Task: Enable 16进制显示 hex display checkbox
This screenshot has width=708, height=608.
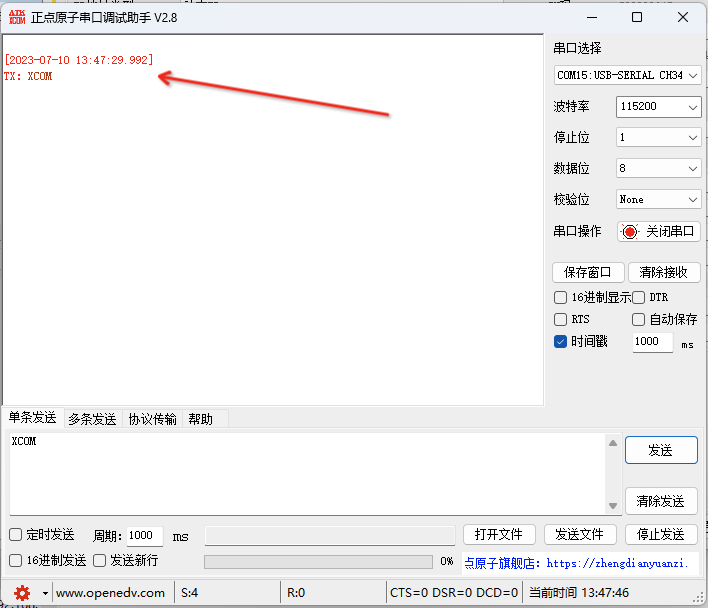Action: [x=560, y=297]
